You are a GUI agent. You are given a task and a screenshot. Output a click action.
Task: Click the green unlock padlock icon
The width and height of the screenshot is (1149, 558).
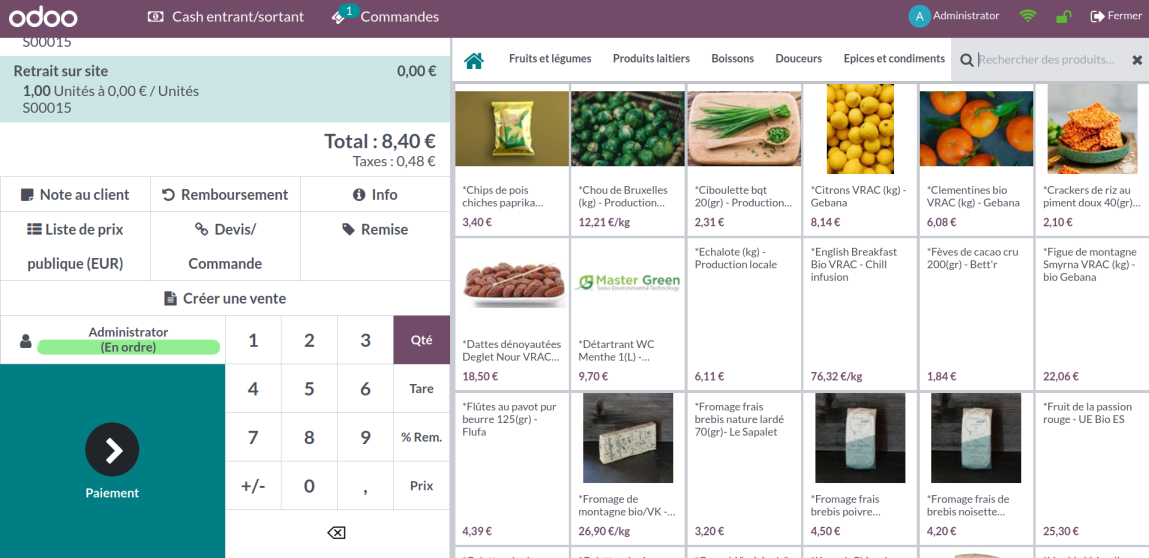point(1064,16)
